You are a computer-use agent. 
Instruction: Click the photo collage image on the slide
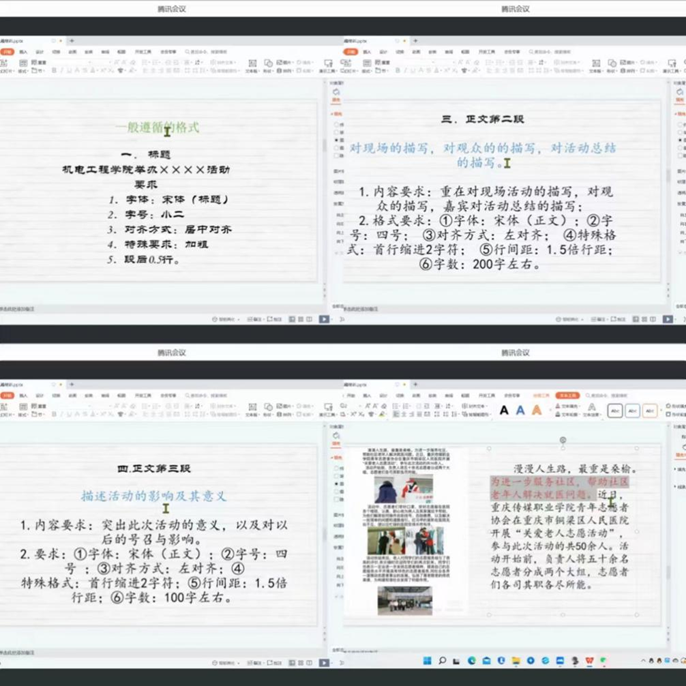[404, 532]
